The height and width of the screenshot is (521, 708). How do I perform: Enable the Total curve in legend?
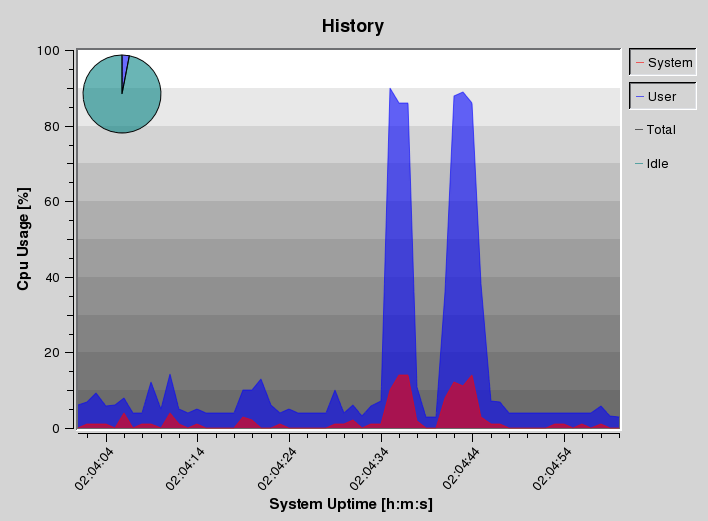(x=661, y=130)
